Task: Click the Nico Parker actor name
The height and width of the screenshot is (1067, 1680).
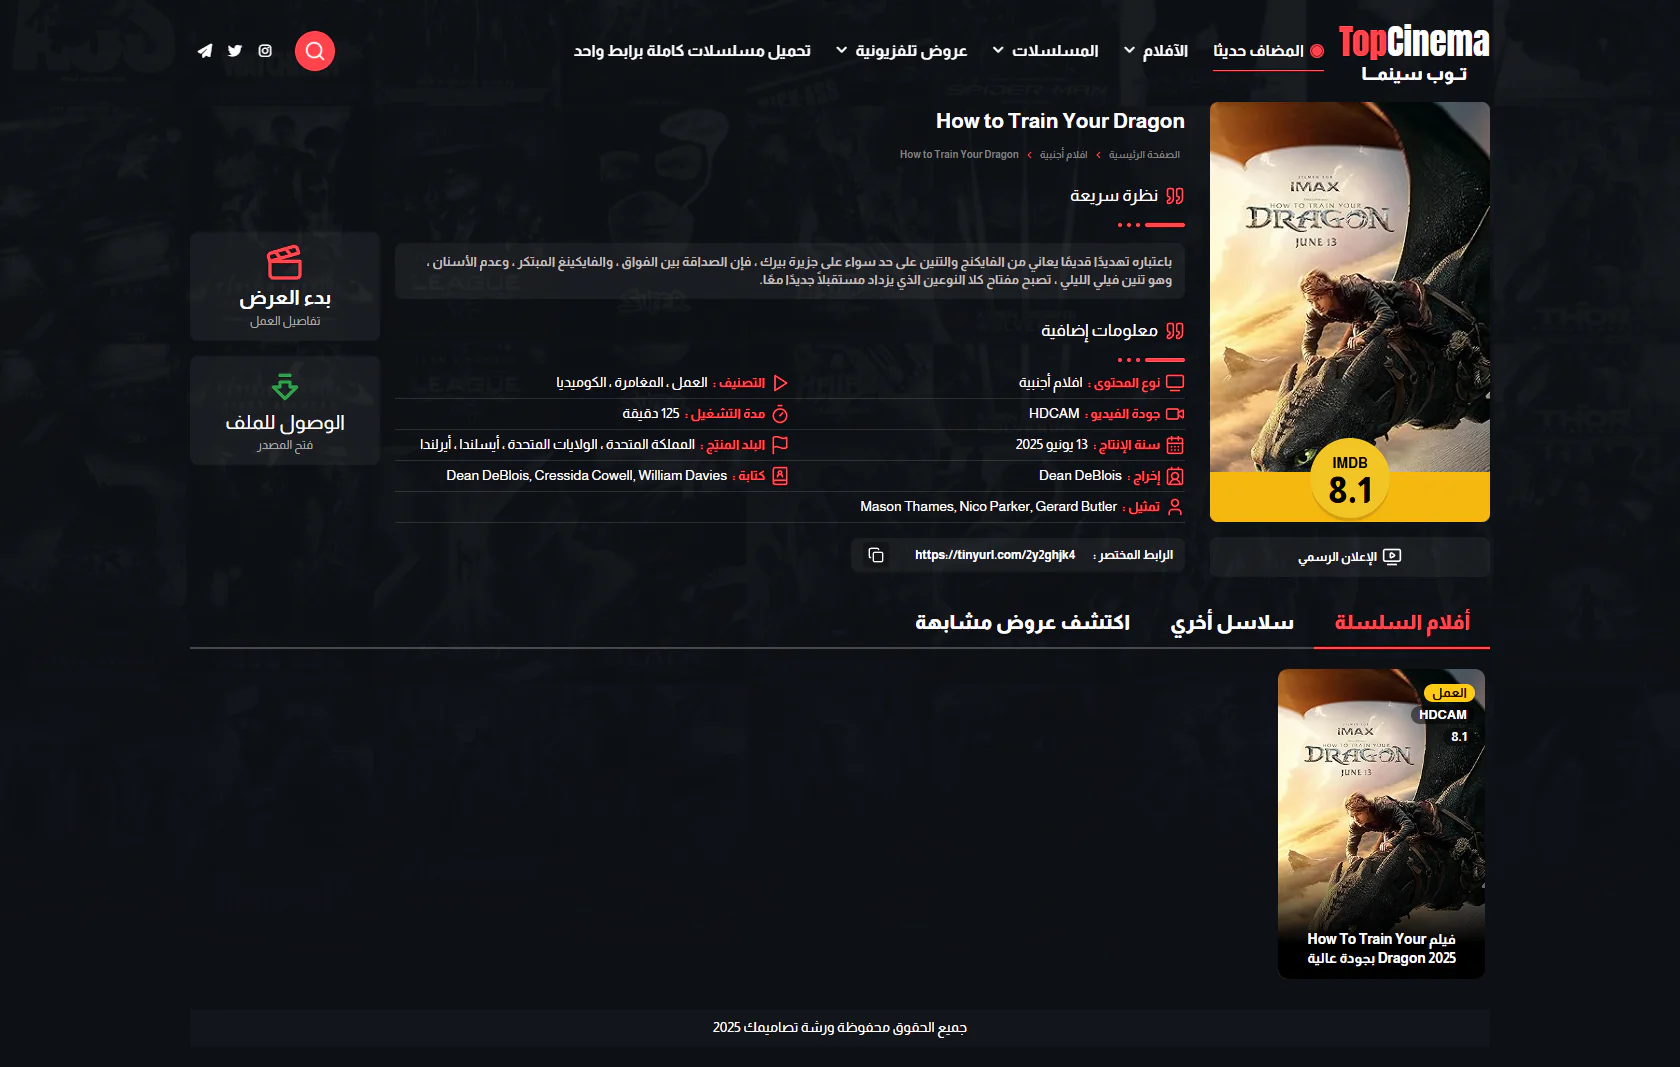Action: (x=995, y=507)
